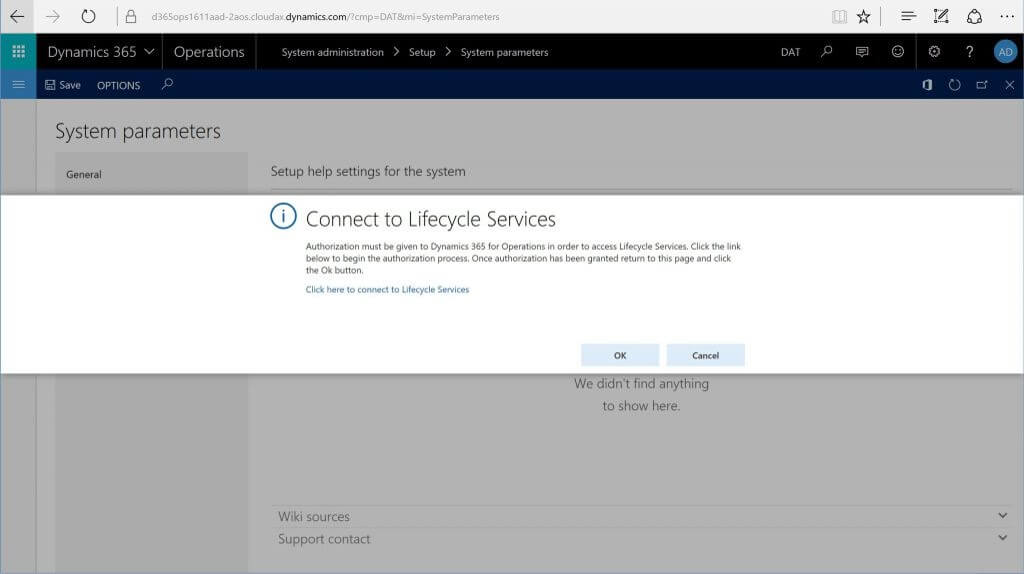Click the System parameters page title
Viewport: 1024px width, 574px height.
138,131
